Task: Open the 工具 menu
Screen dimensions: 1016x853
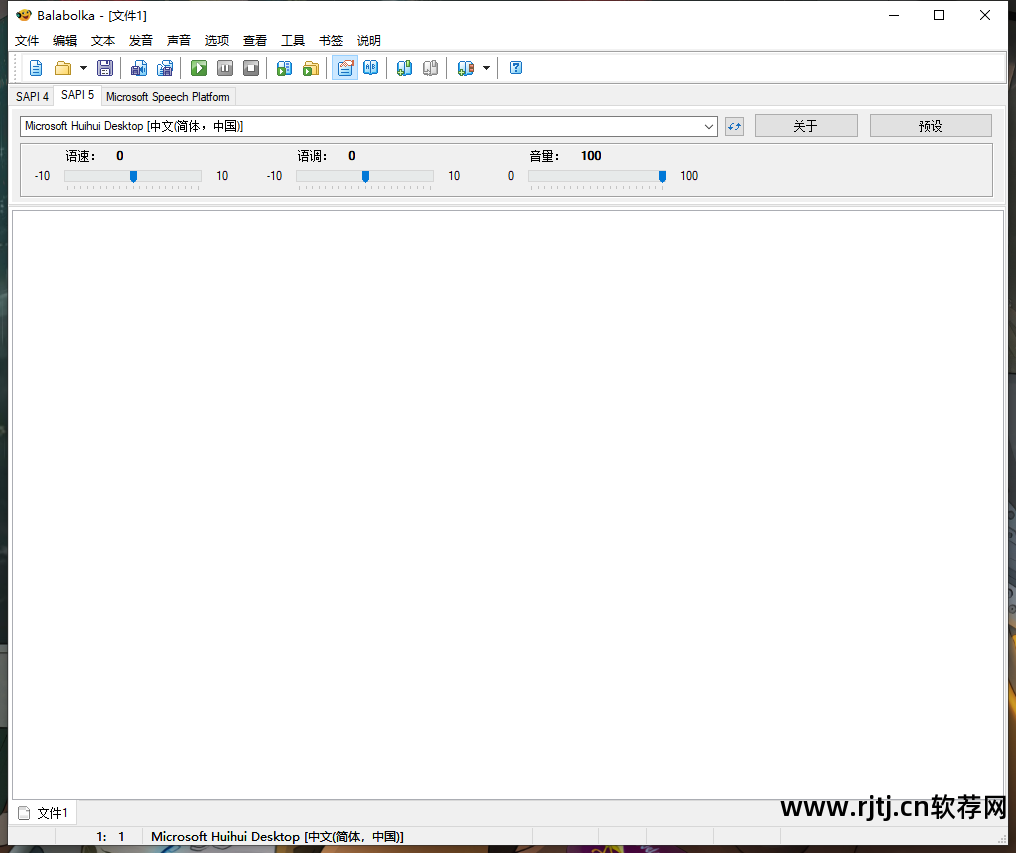Action: 293,40
